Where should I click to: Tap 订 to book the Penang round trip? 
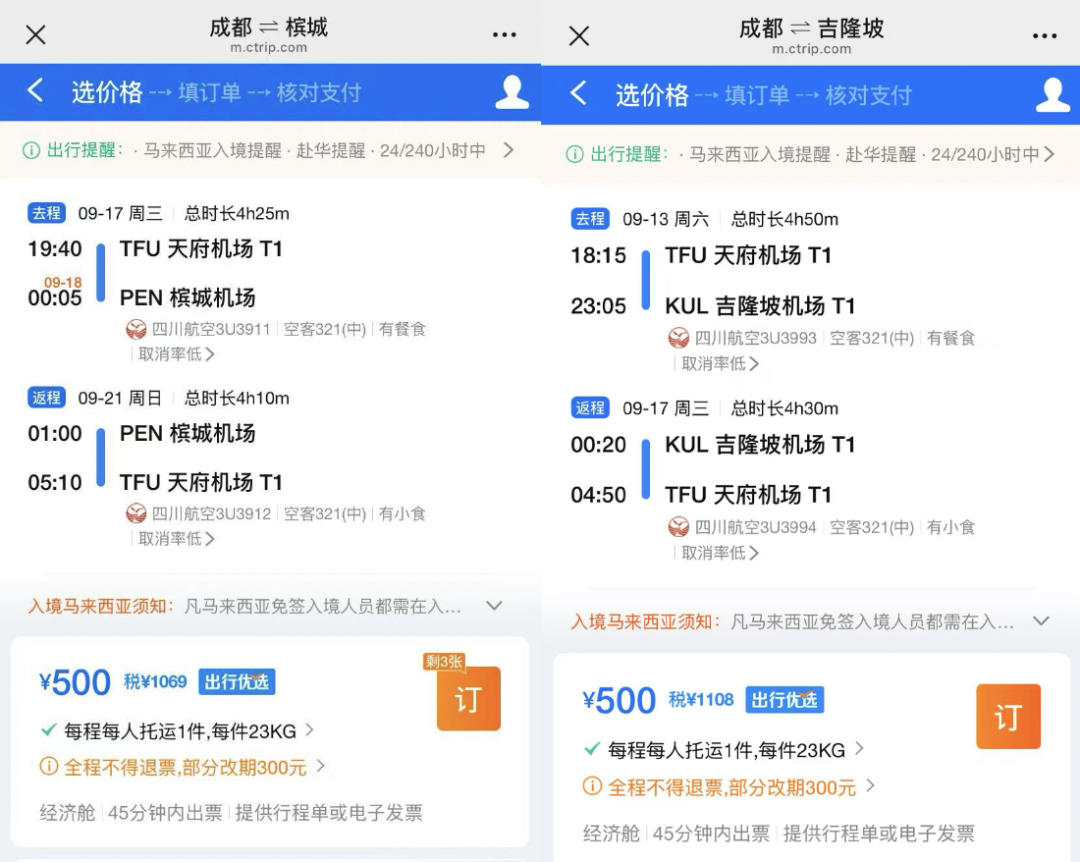468,699
